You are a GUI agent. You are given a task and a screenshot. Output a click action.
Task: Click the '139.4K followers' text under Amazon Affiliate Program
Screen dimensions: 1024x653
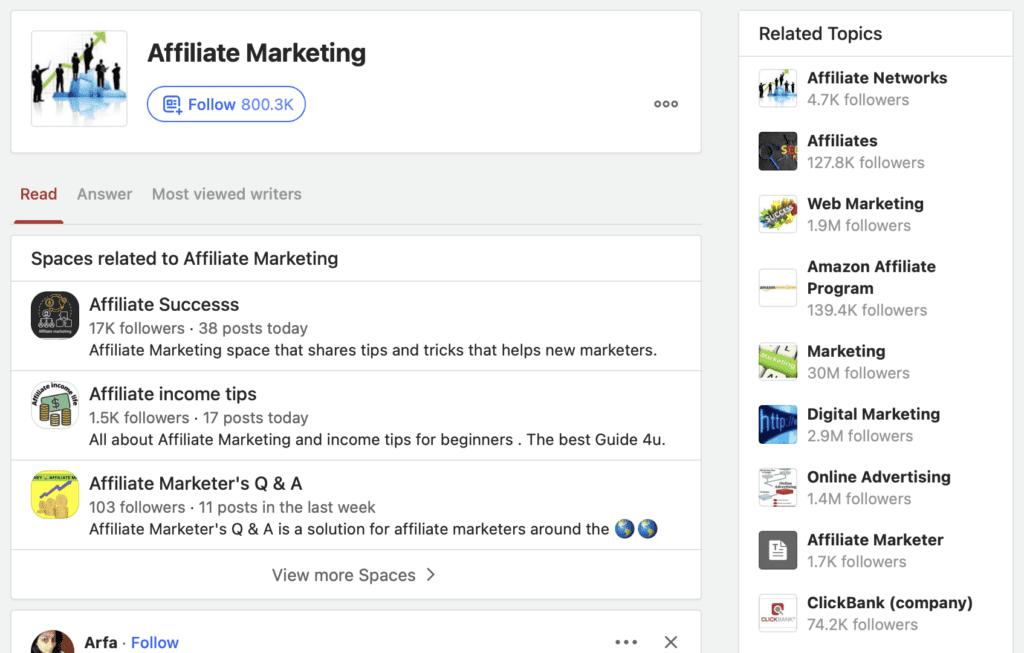pyautogui.click(x=867, y=310)
